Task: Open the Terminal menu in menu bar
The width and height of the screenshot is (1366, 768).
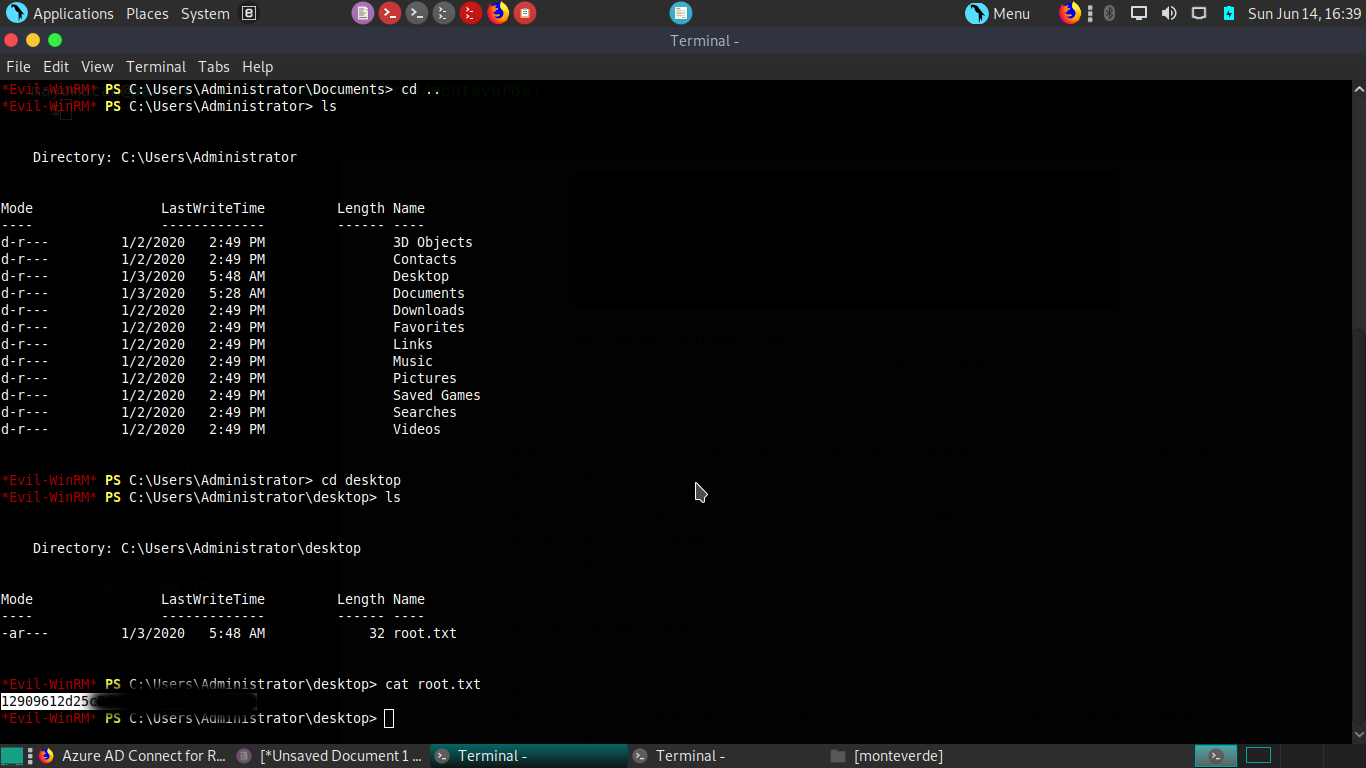Action: click(156, 67)
